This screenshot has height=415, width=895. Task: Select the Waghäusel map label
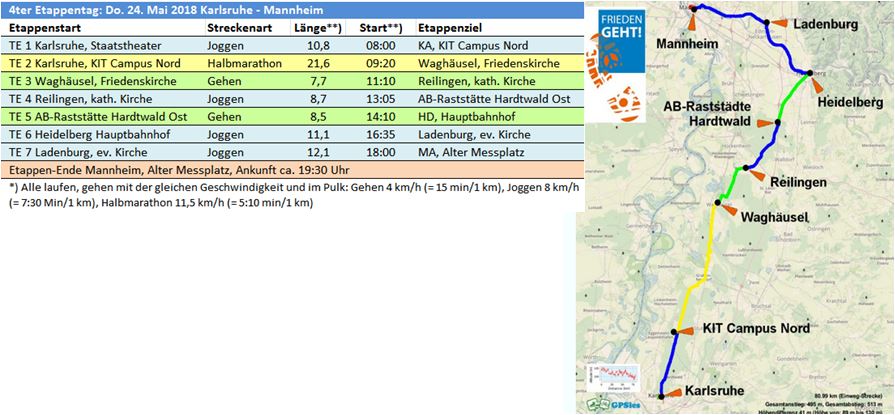[776, 217]
